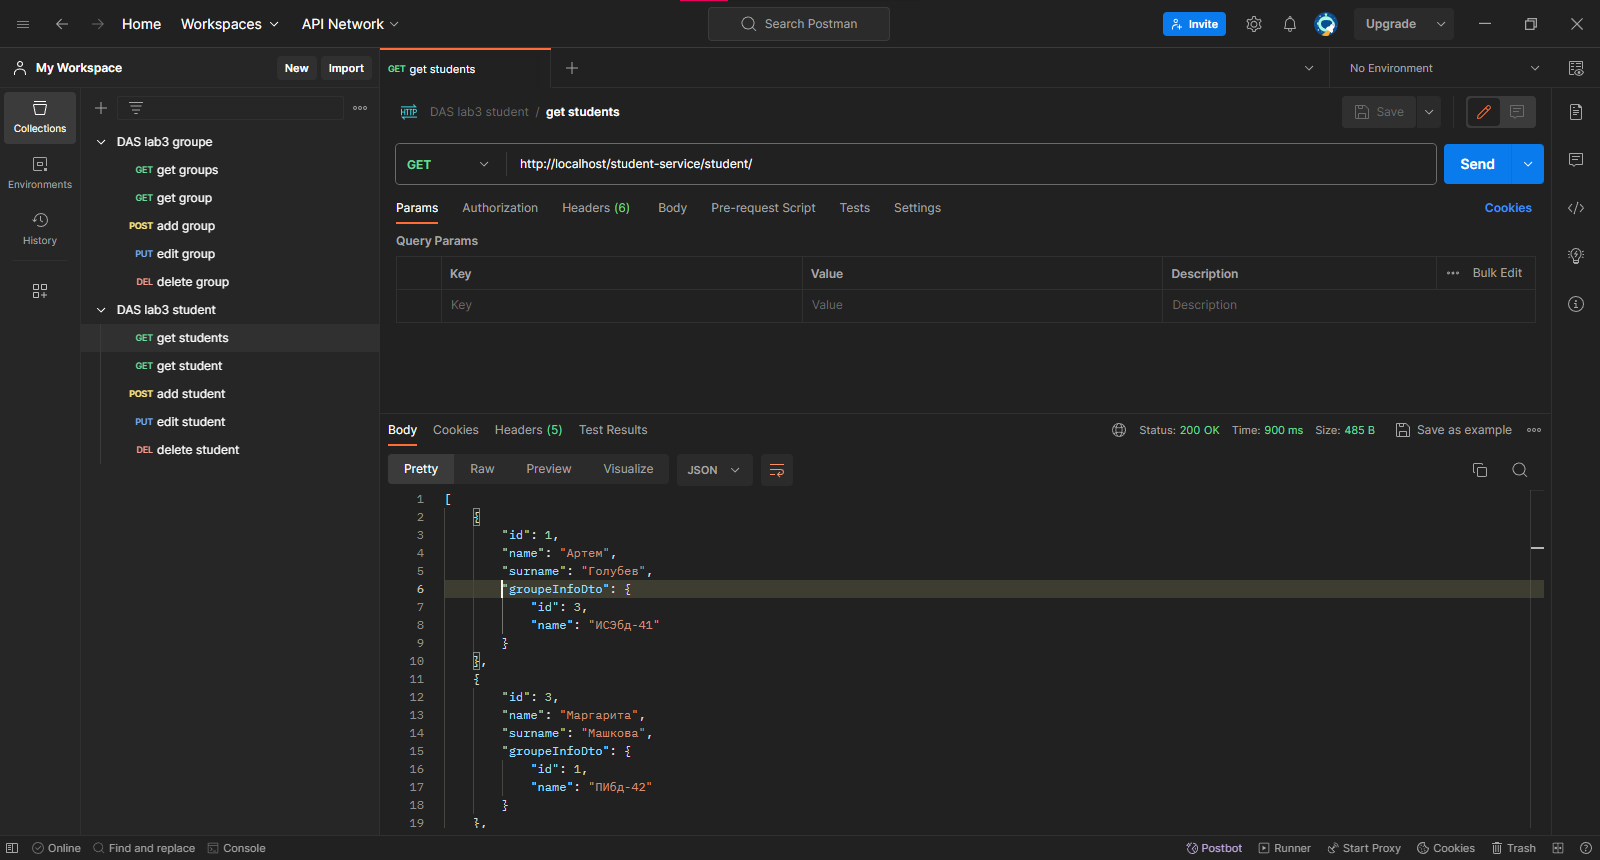Open the Tests tab

(855, 208)
